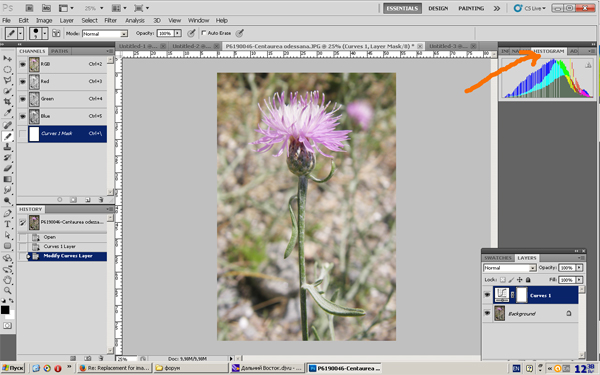600x375 pixels.
Task: Select the Hand tool
Action: pos(7,280)
